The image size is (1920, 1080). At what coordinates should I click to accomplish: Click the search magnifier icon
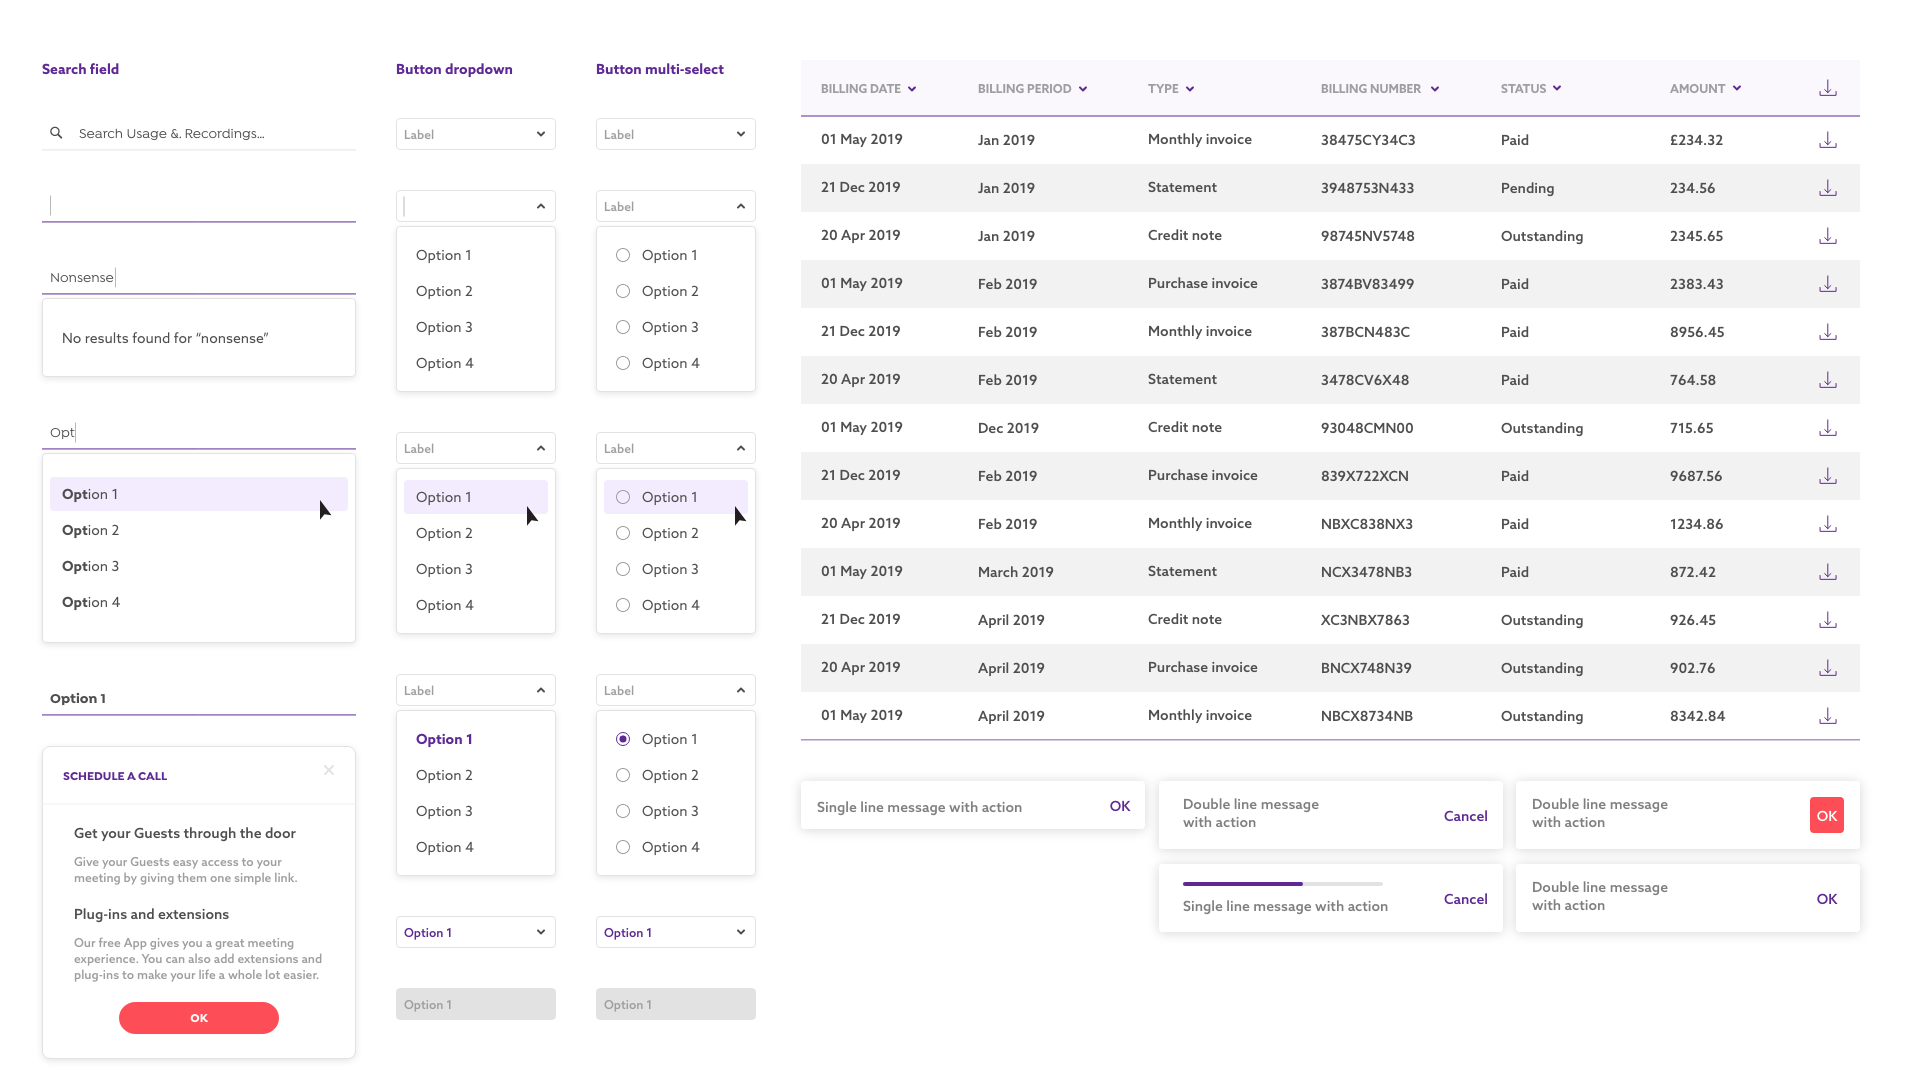56,133
